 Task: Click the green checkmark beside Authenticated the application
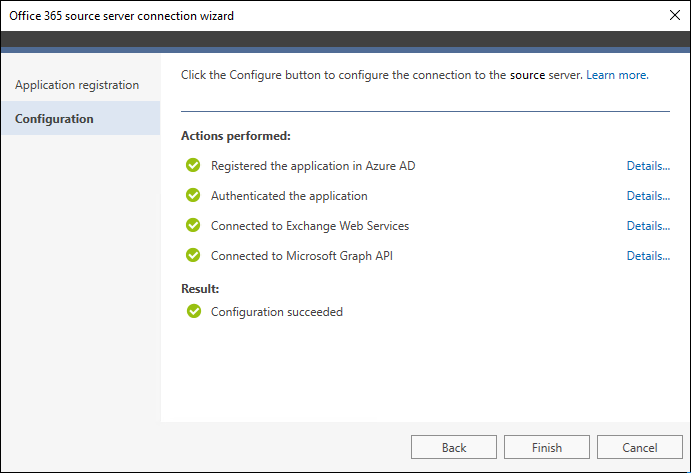click(x=193, y=195)
